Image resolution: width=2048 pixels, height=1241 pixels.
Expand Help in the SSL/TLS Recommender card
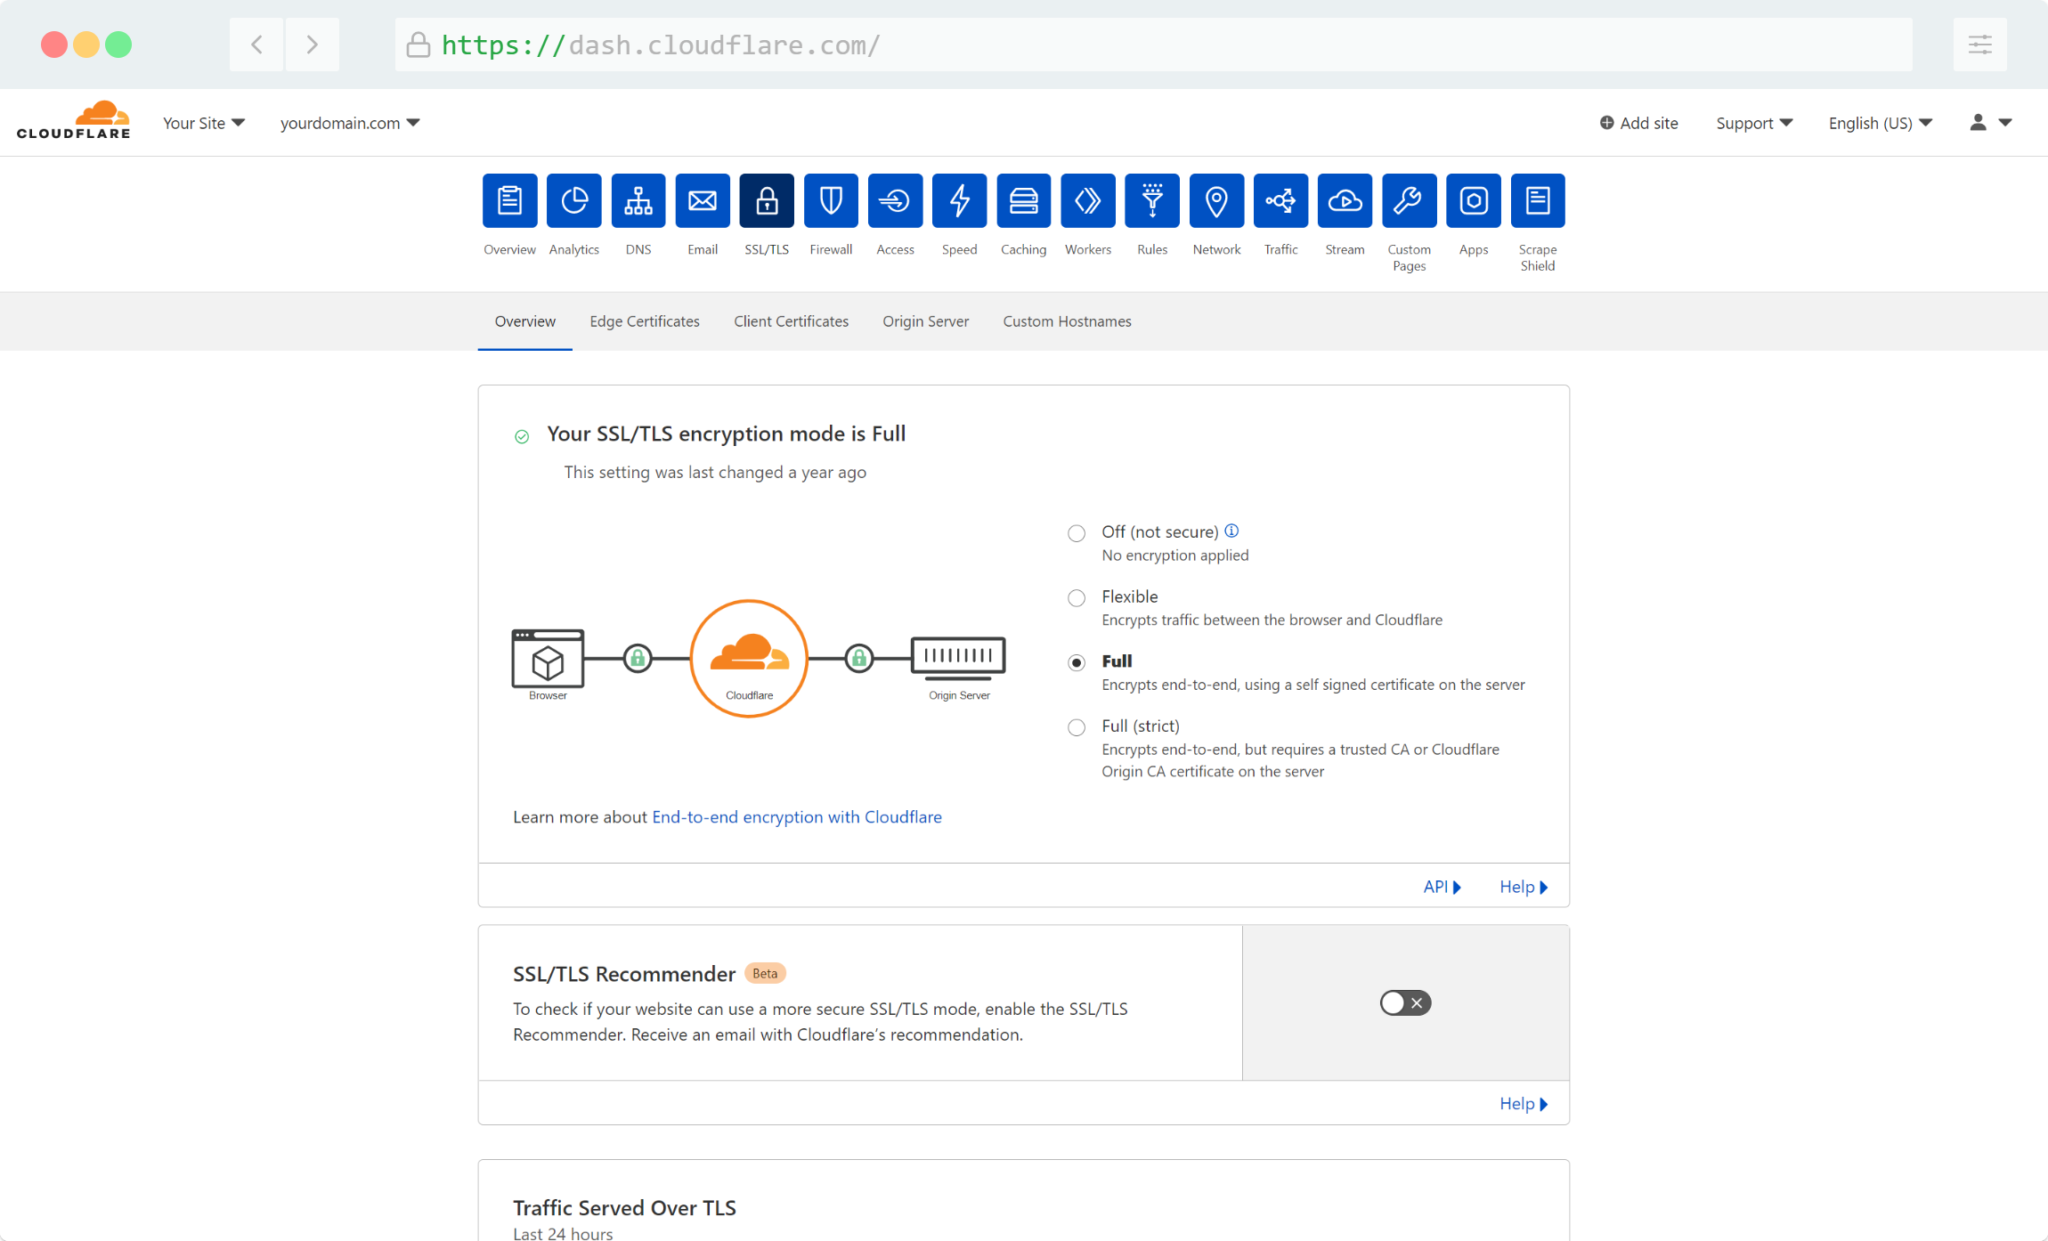click(1524, 1104)
